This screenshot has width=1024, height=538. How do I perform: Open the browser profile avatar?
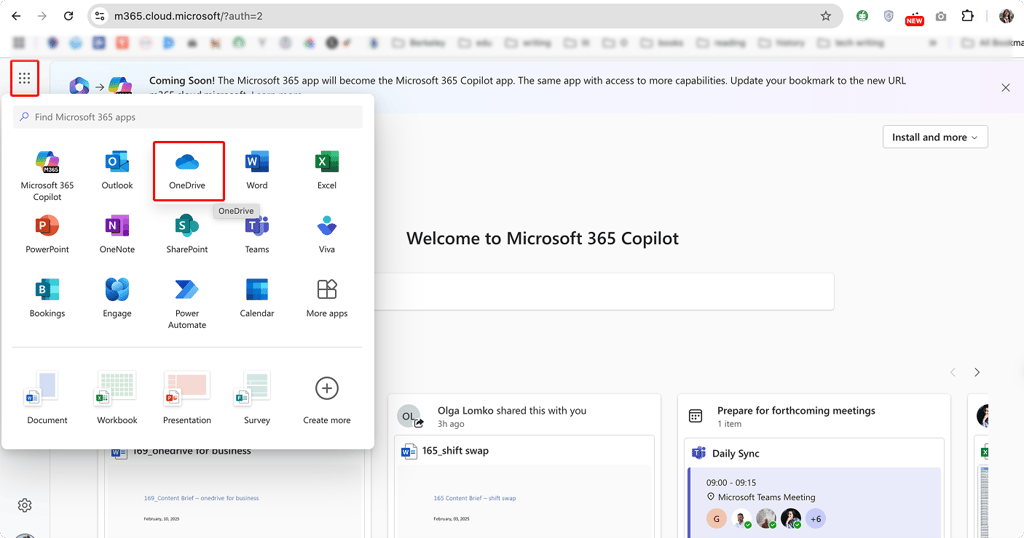[x=1006, y=16]
